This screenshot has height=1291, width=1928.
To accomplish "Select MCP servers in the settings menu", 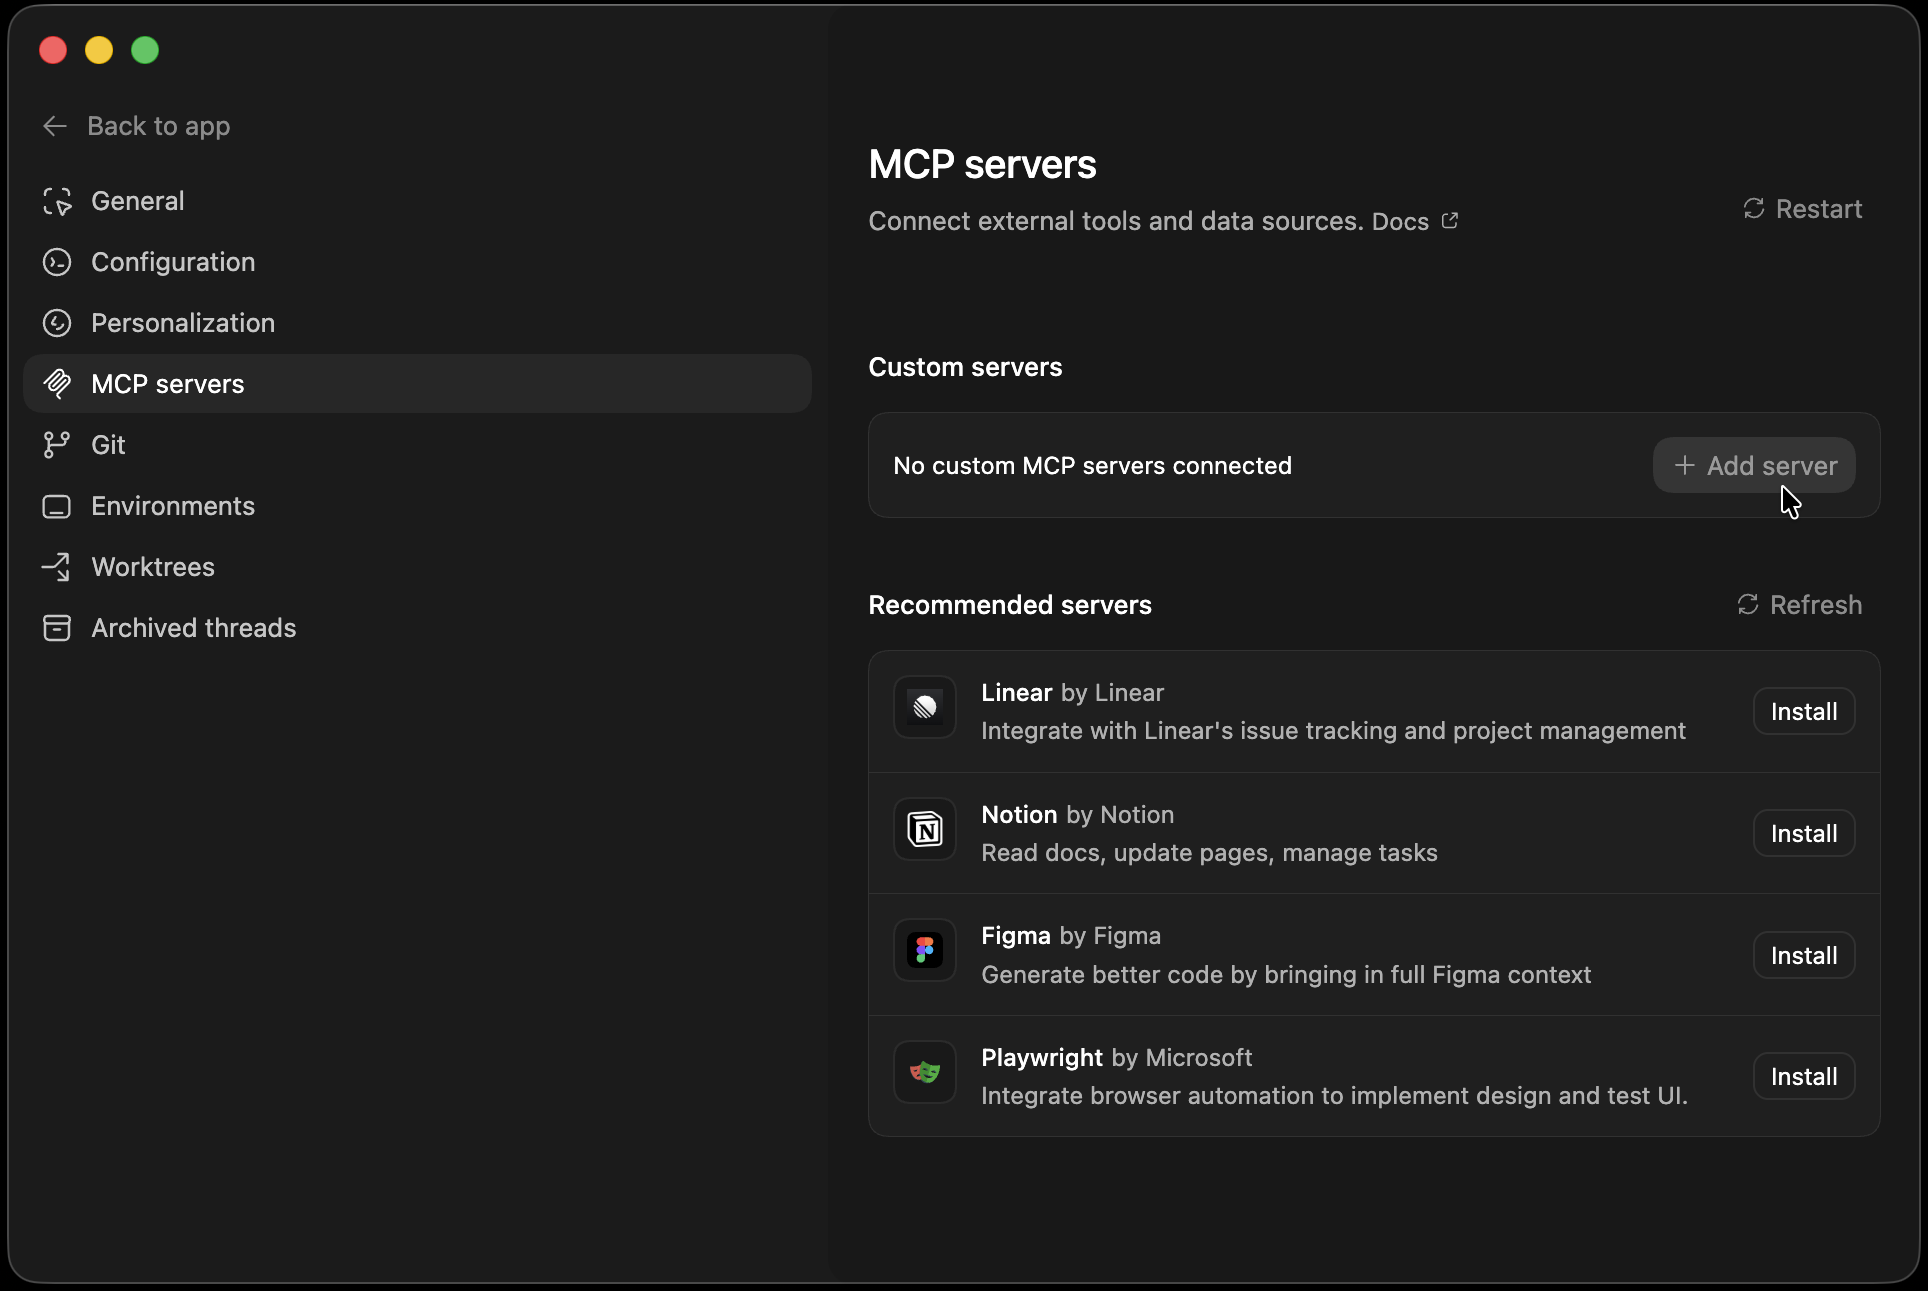I will [168, 383].
